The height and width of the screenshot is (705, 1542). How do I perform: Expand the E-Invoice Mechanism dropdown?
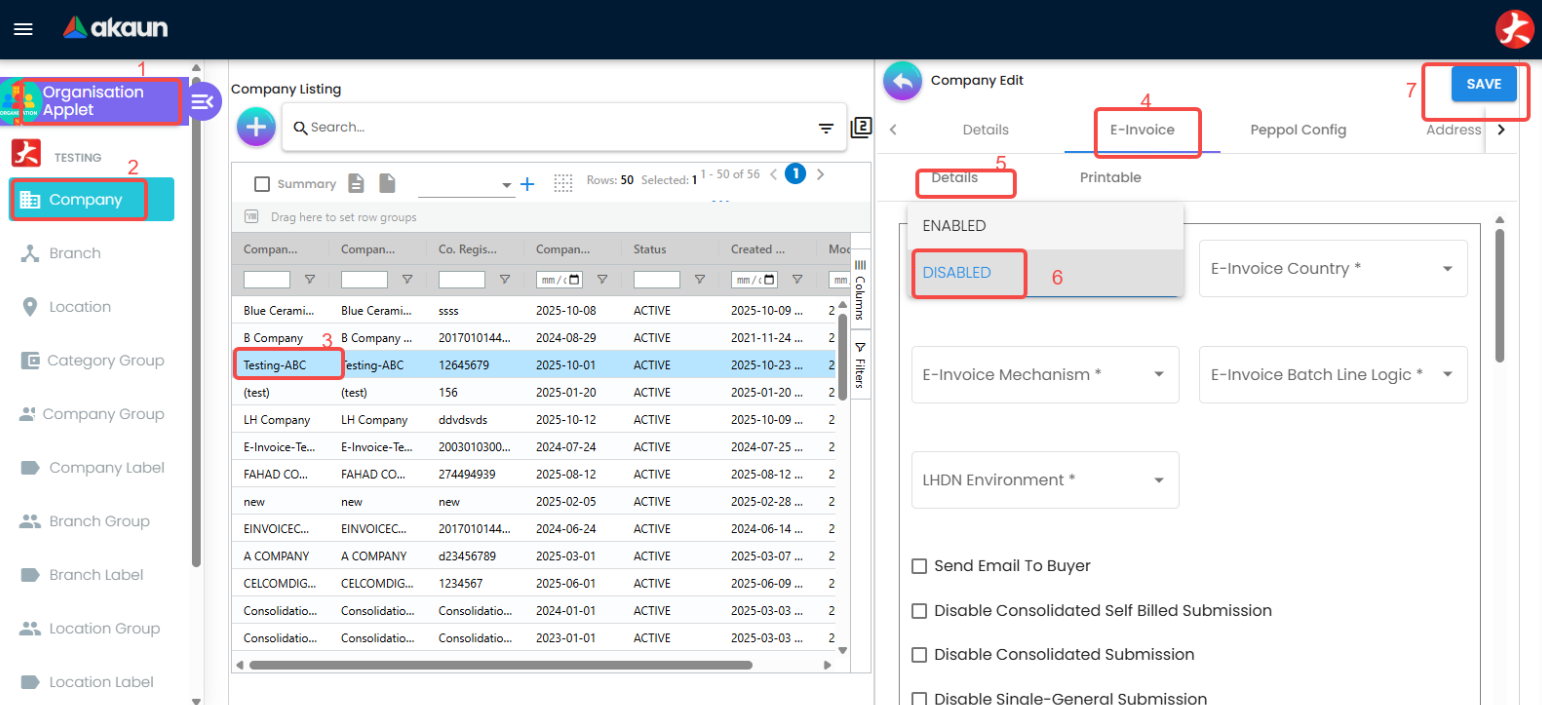click(1044, 374)
